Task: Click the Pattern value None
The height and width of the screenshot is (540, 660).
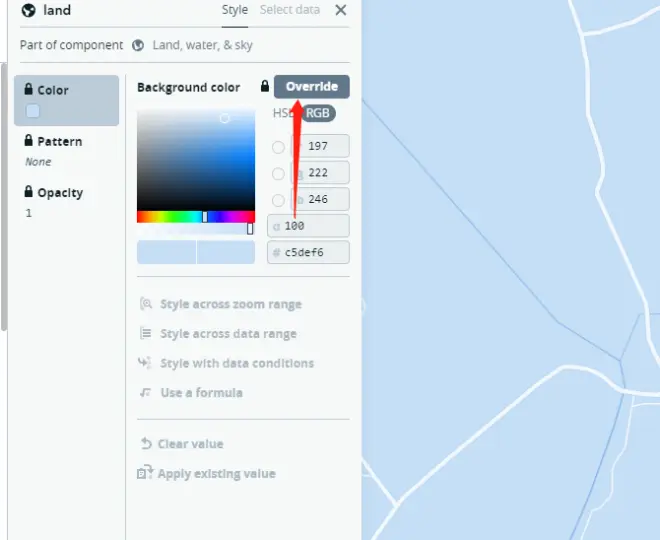Action: 38,162
